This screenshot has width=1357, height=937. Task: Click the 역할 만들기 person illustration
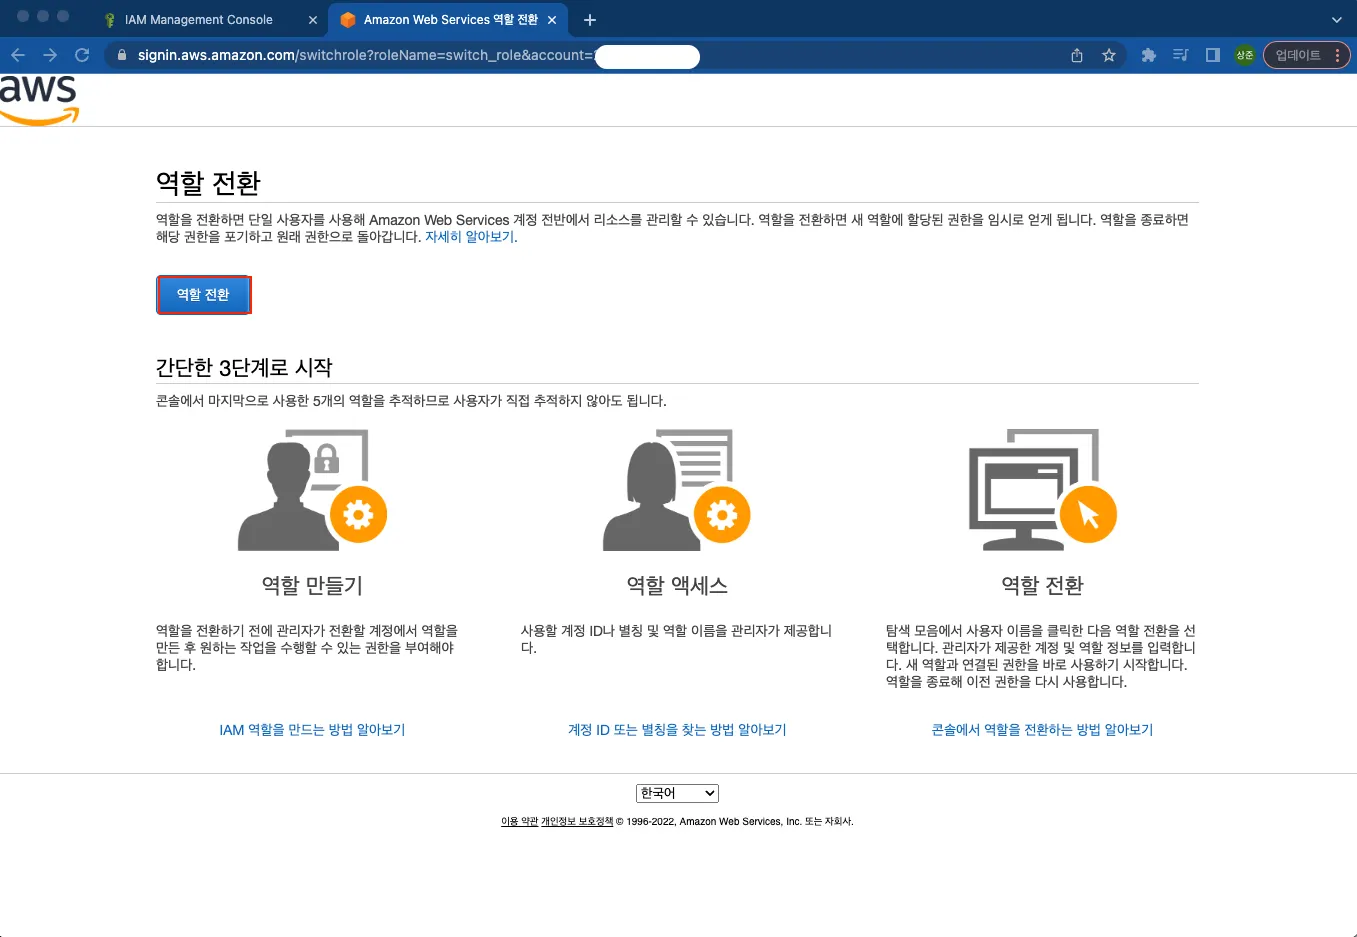[x=312, y=490]
